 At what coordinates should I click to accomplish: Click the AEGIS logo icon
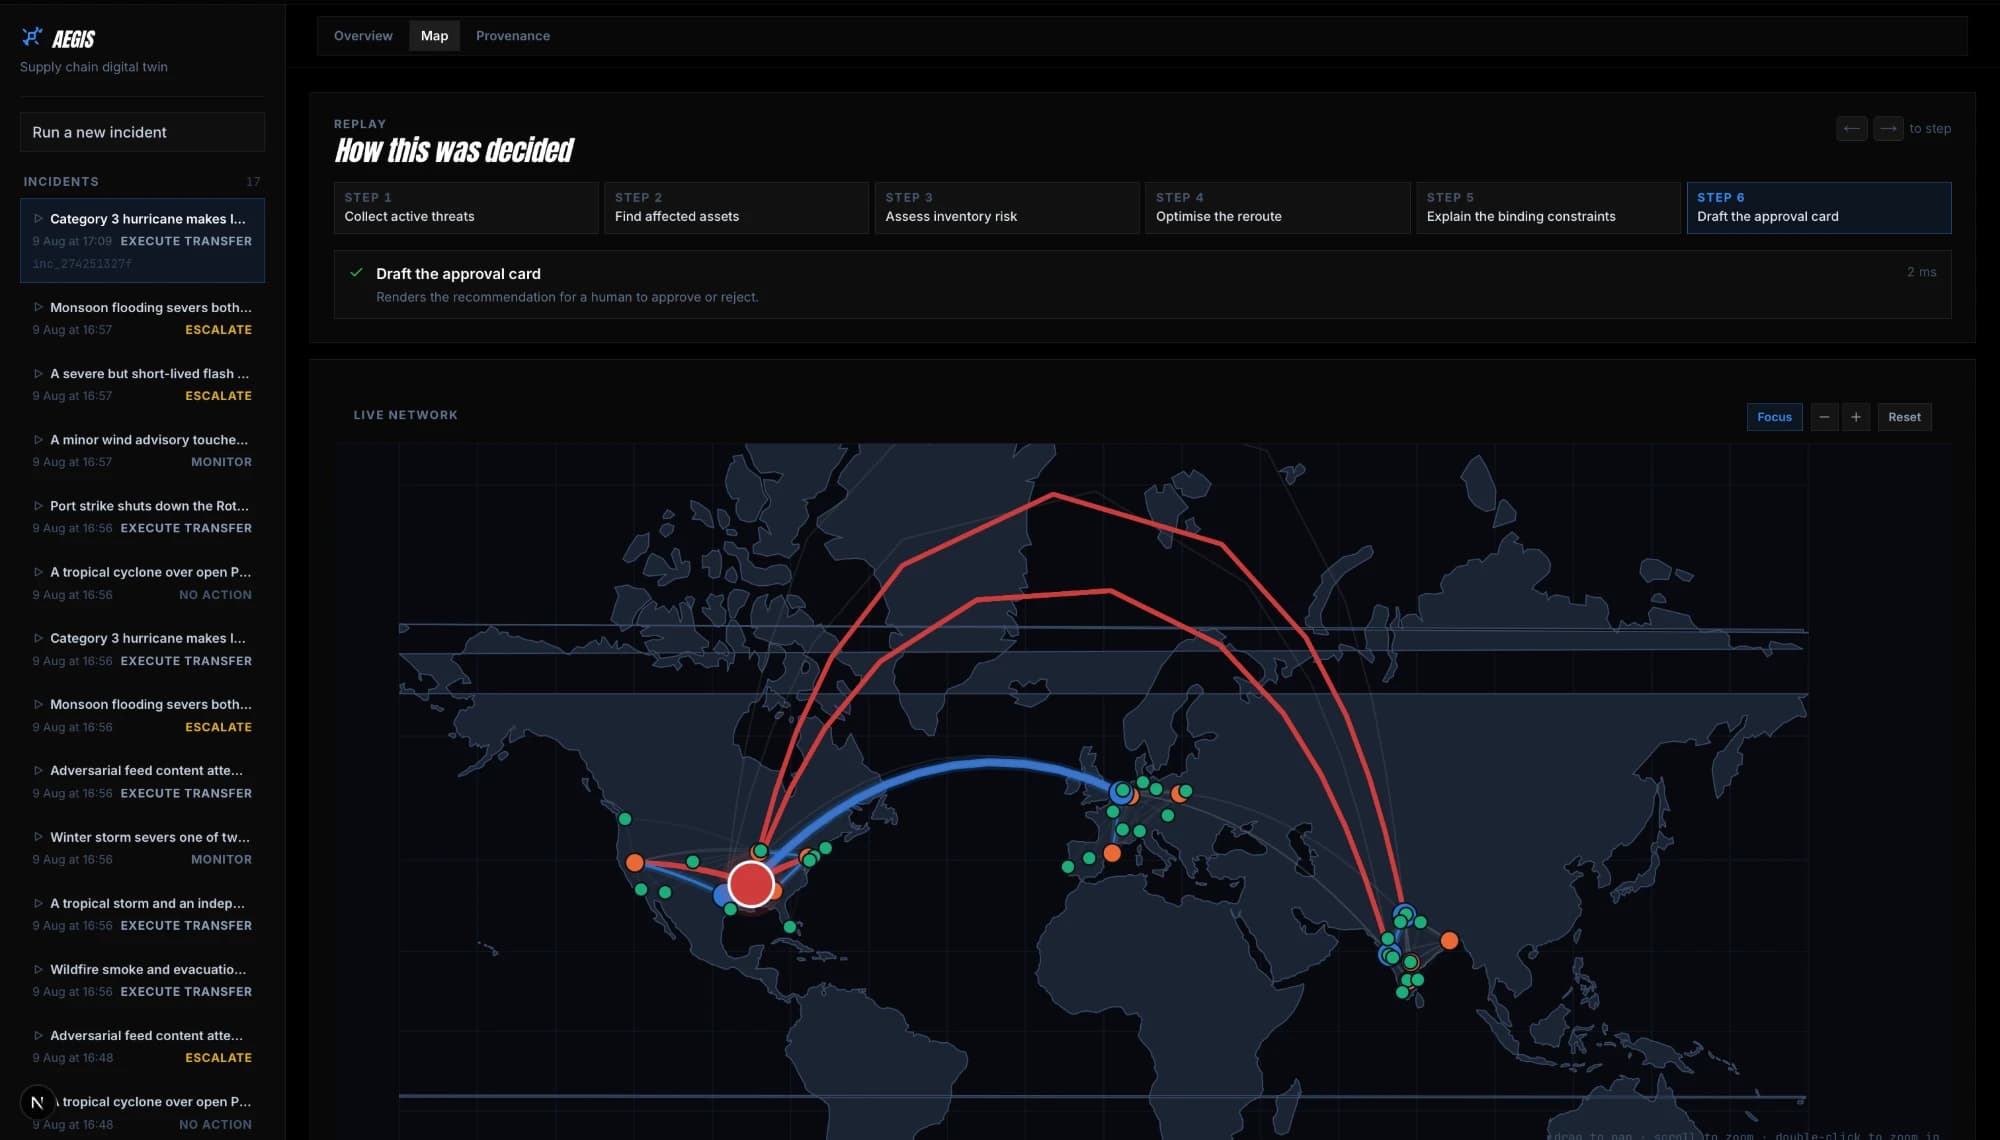(32, 37)
